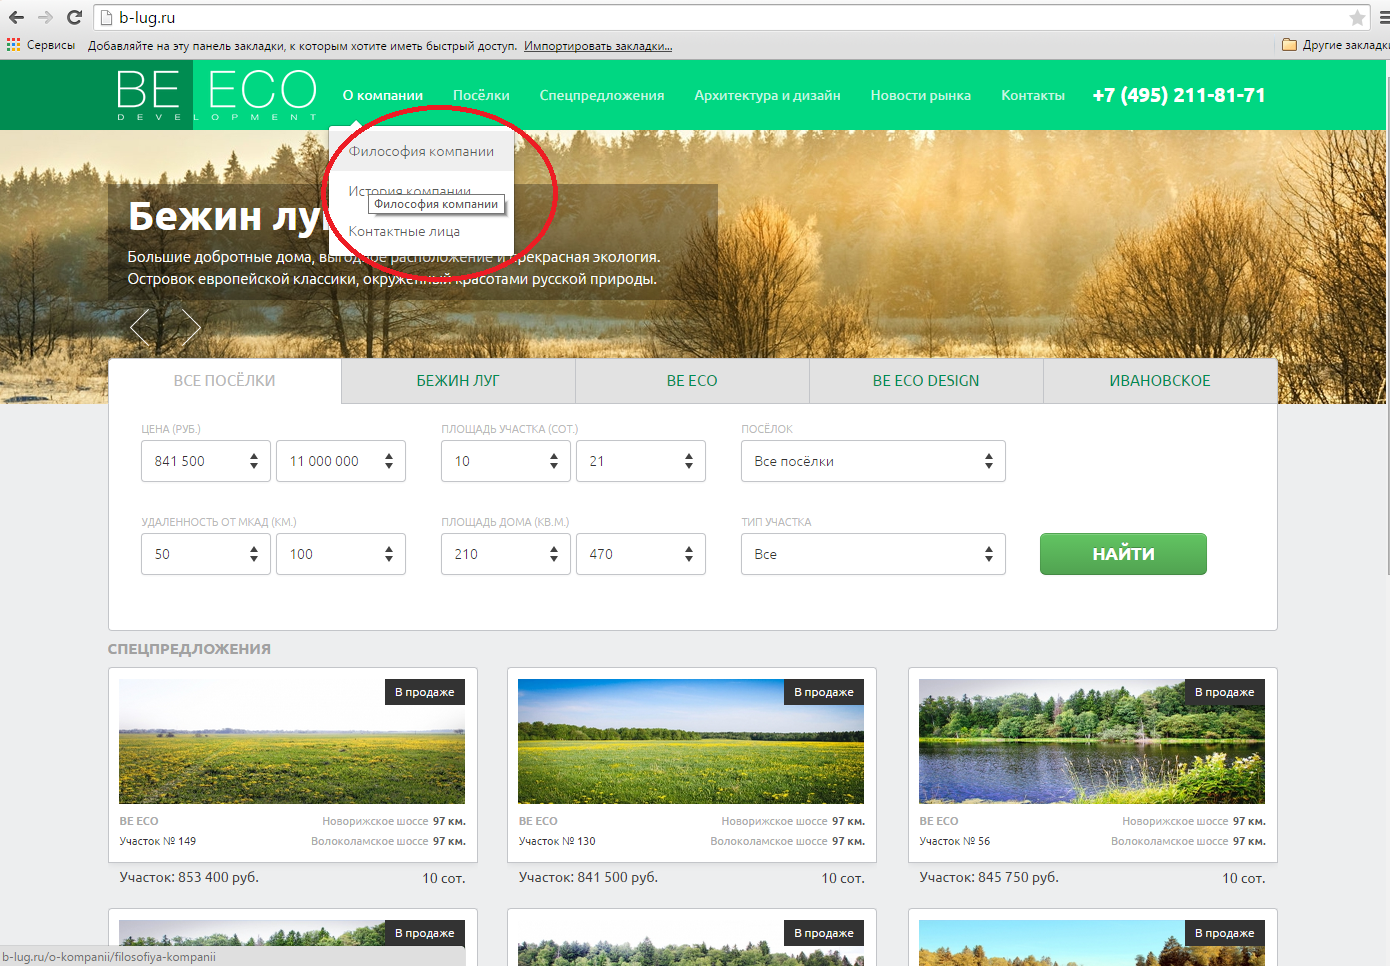Reload the page with refresh icon
This screenshot has width=1390, height=966.
click(x=74, y=17)
